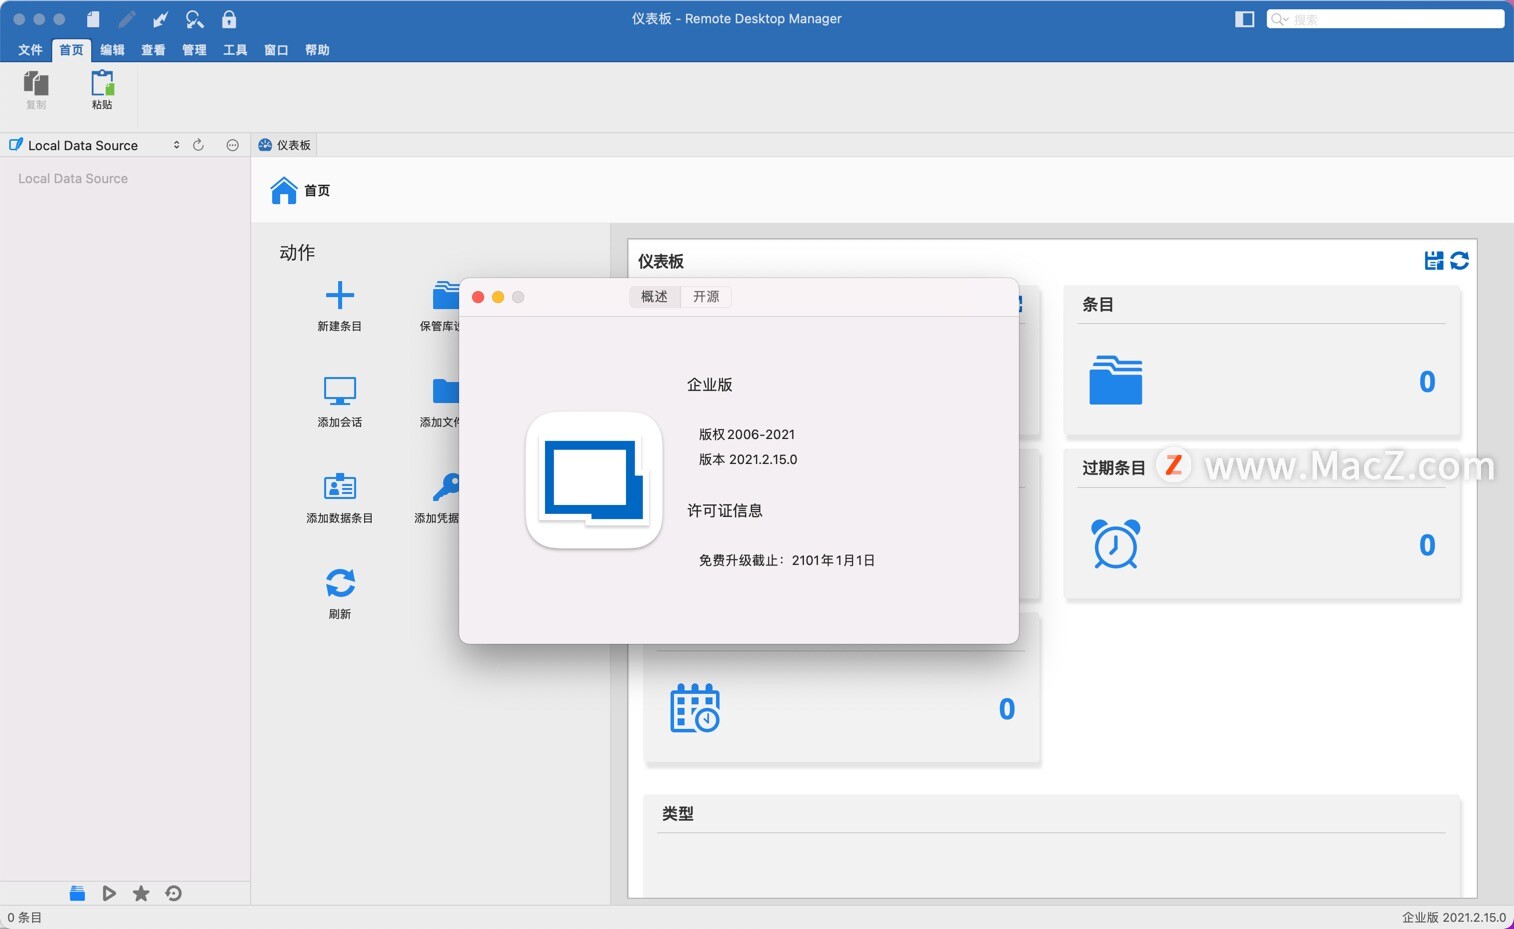Click the quick connect icon in title bar

pyautogui.click(x=160, y=19)
